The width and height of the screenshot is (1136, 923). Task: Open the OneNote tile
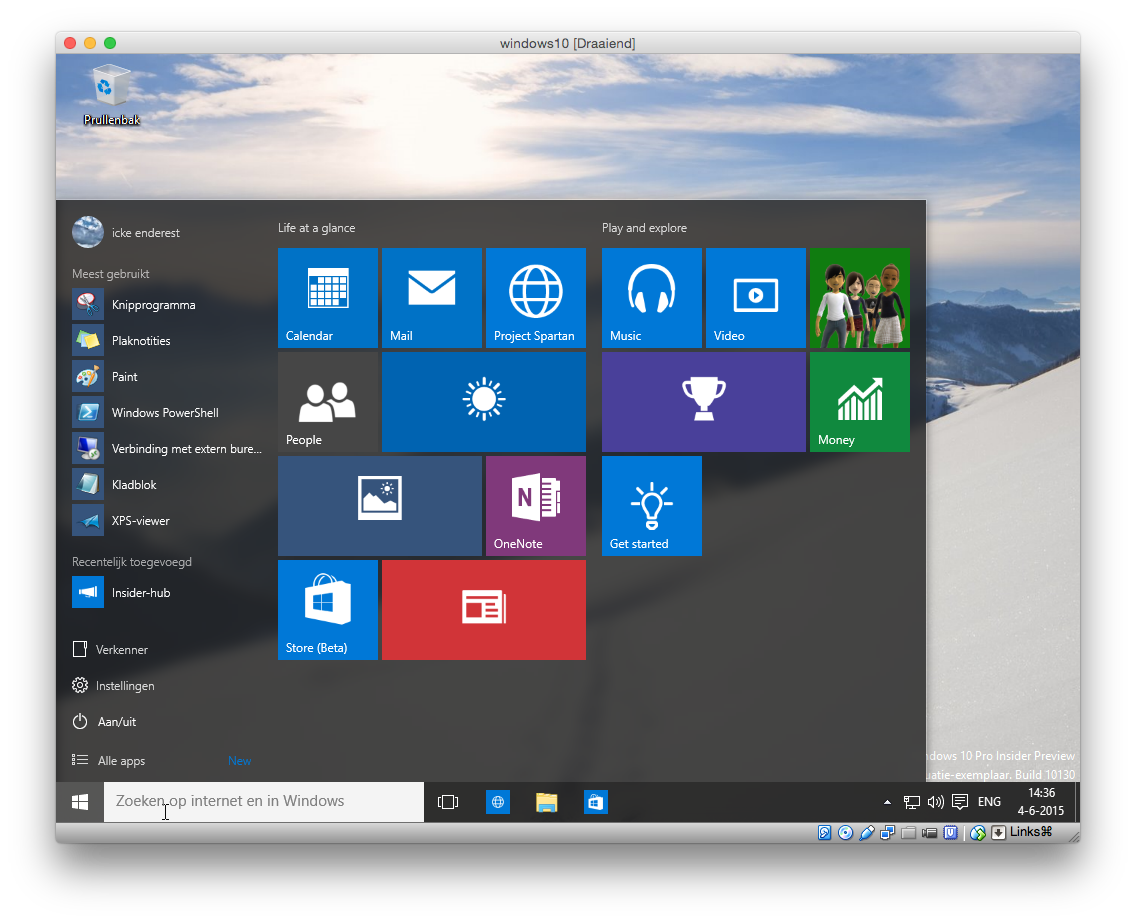pos(536,505)
